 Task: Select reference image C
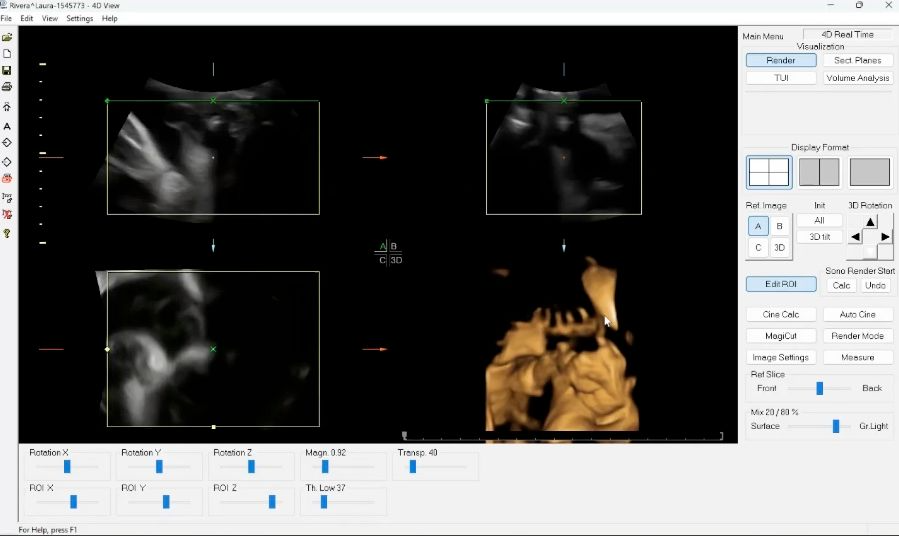tap(758, 248)
